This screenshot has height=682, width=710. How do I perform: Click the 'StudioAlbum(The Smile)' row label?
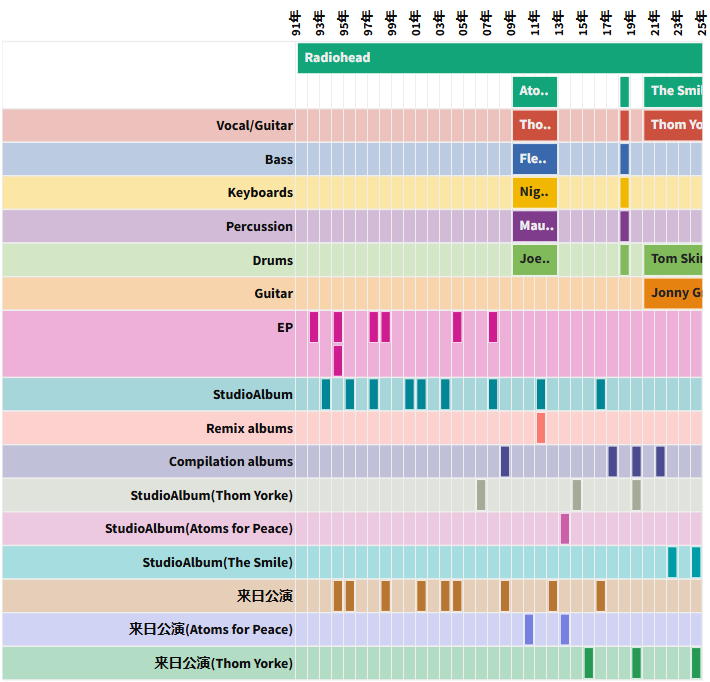pyautogui.click(x=217, y=562)
